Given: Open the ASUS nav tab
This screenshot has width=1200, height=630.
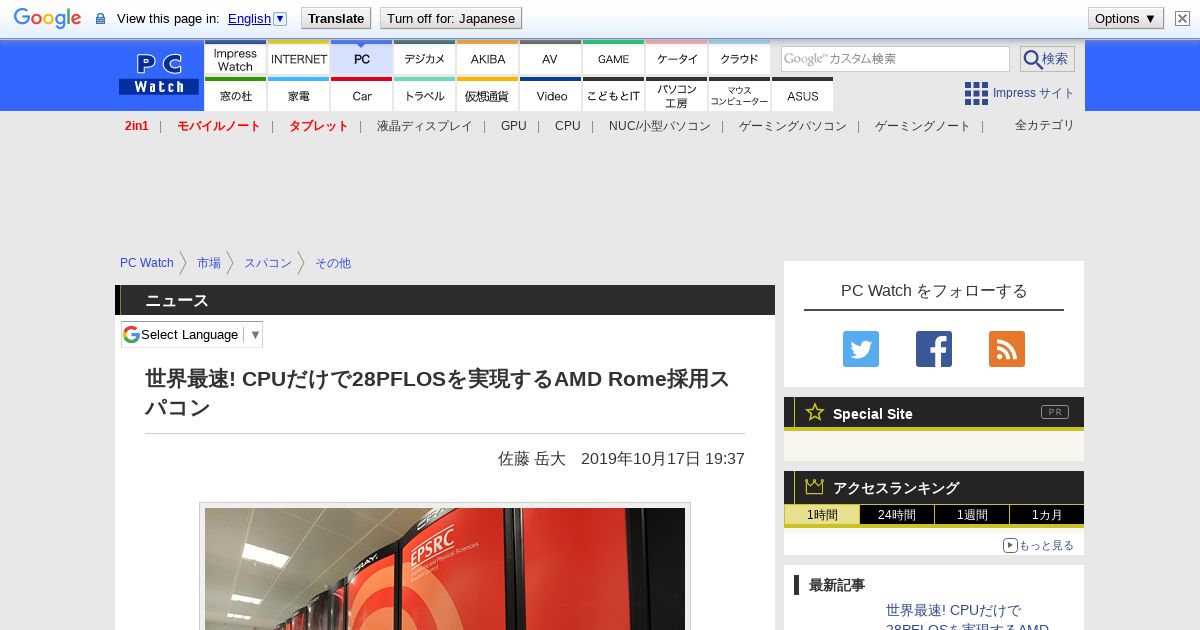Looking at the screenshot, I should point(803,95).
